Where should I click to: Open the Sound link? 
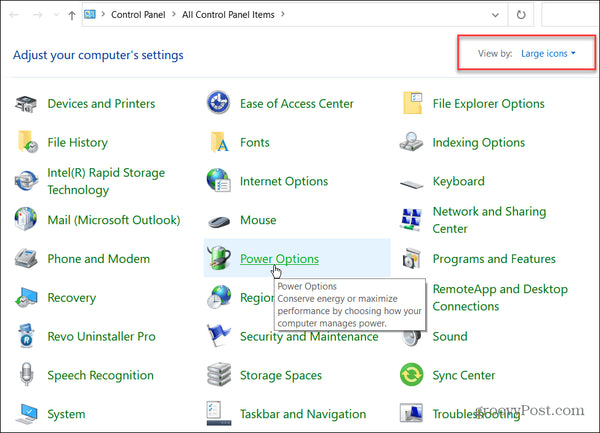pyautogui.click(x=450, y=337)
